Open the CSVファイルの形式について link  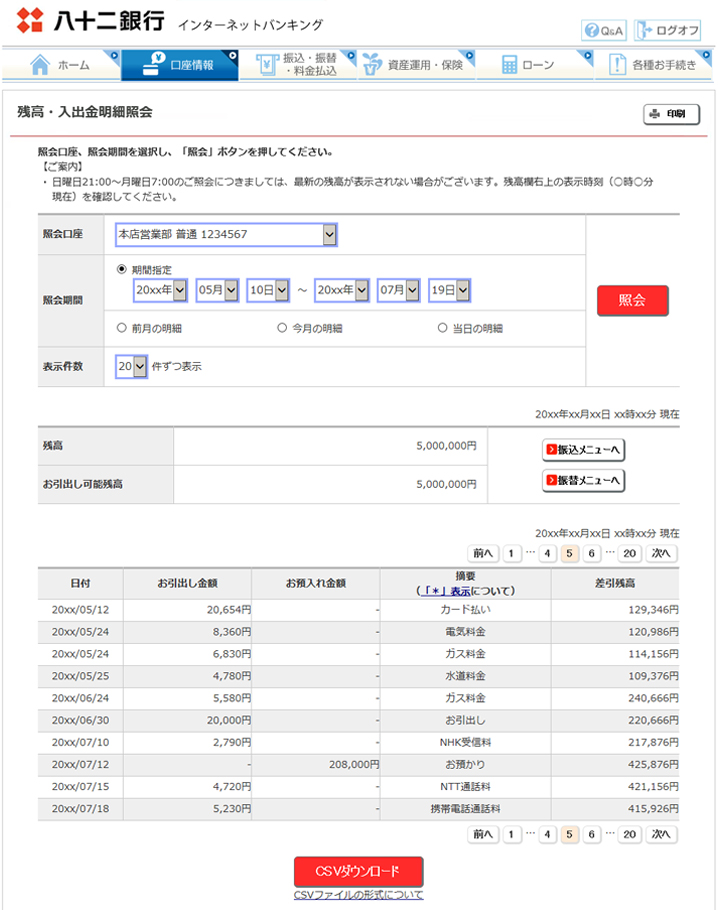click(x=358, y=895)
